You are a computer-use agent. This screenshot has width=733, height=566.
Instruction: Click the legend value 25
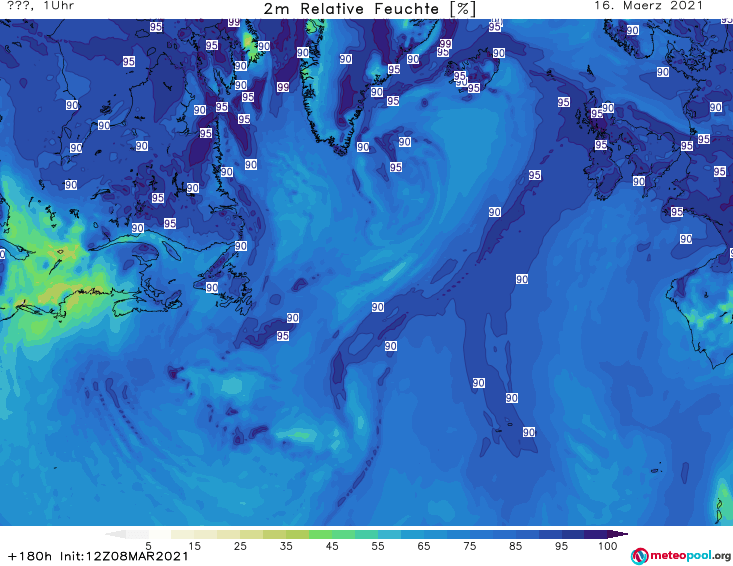pyautogui.click(x=240, y=546)
